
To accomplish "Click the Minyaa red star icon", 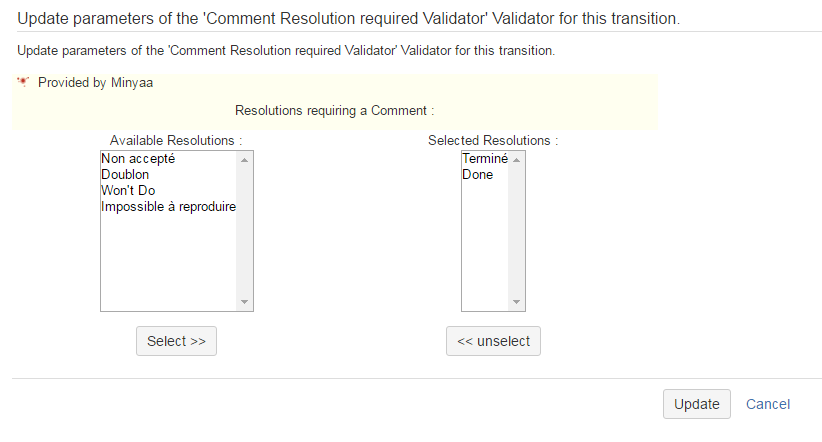I will [22, 82].
